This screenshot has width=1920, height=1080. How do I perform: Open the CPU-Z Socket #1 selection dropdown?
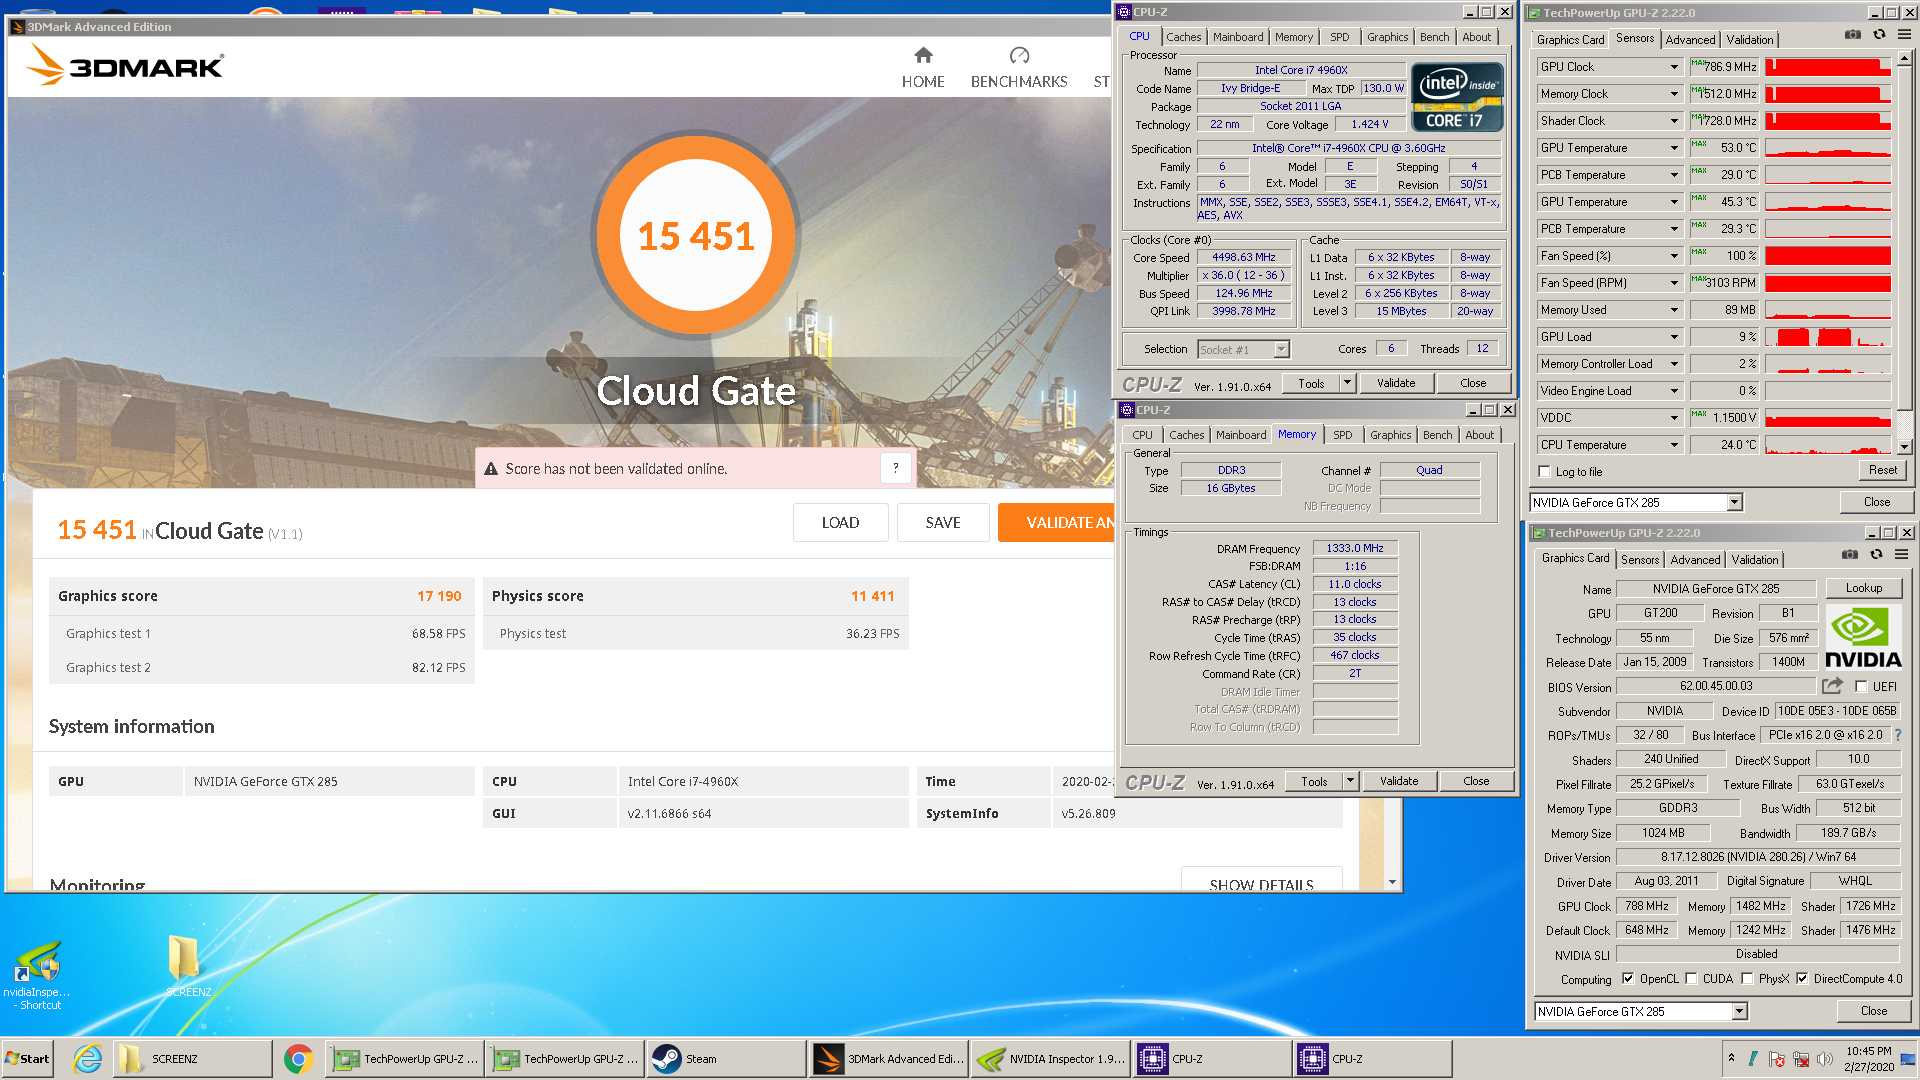(x=1282, y=349)
